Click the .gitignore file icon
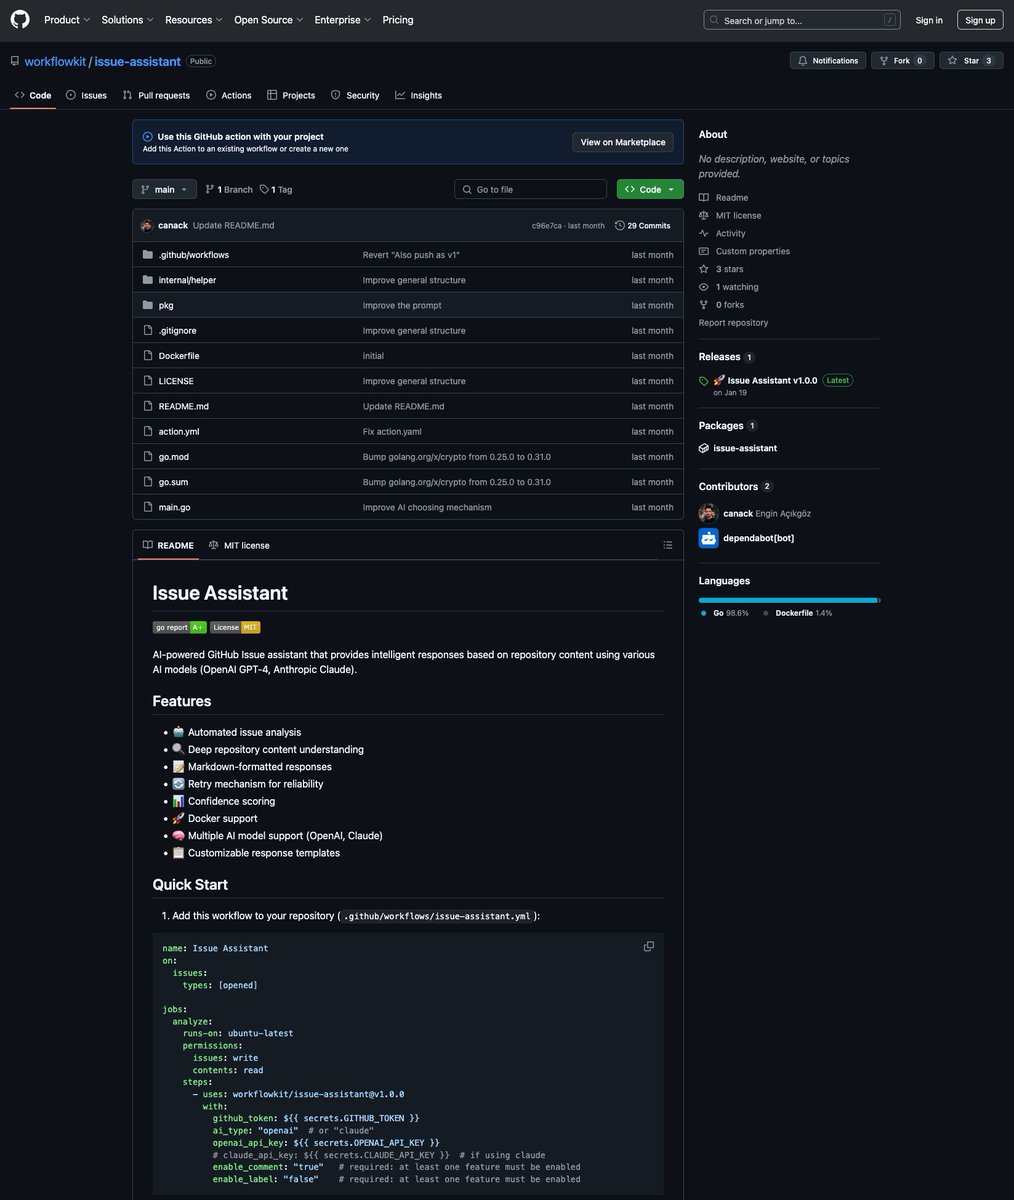 pyautogui.click(x=148, y=330)
